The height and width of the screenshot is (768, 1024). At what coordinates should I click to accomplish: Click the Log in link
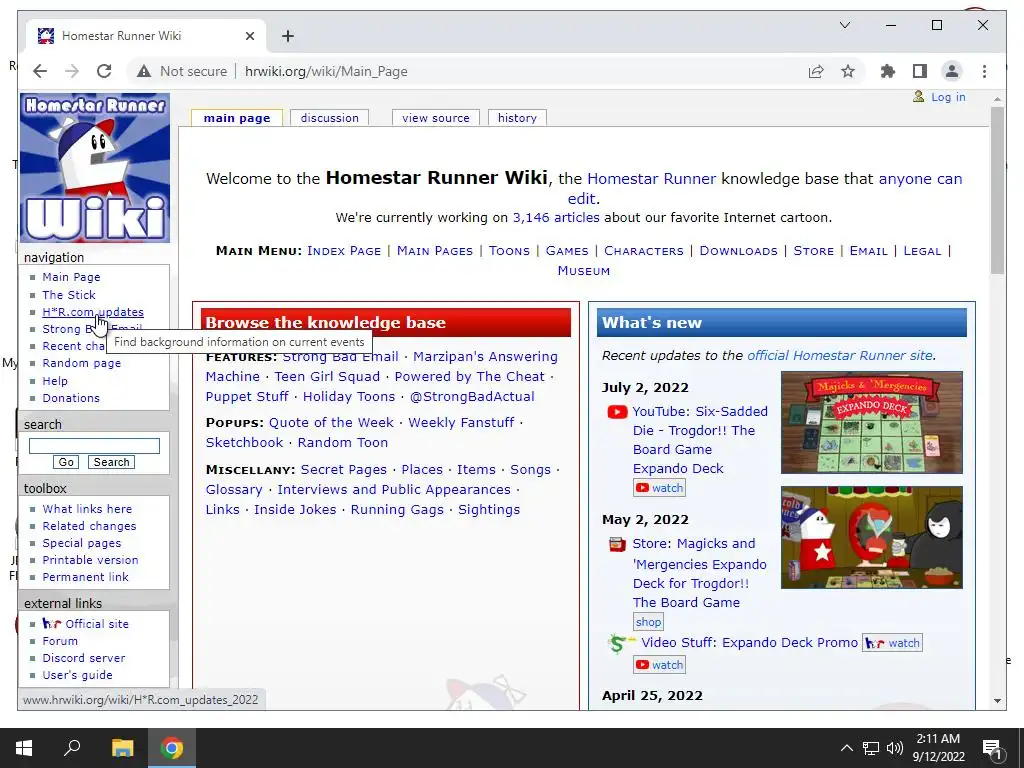click(x=948, y=97)
